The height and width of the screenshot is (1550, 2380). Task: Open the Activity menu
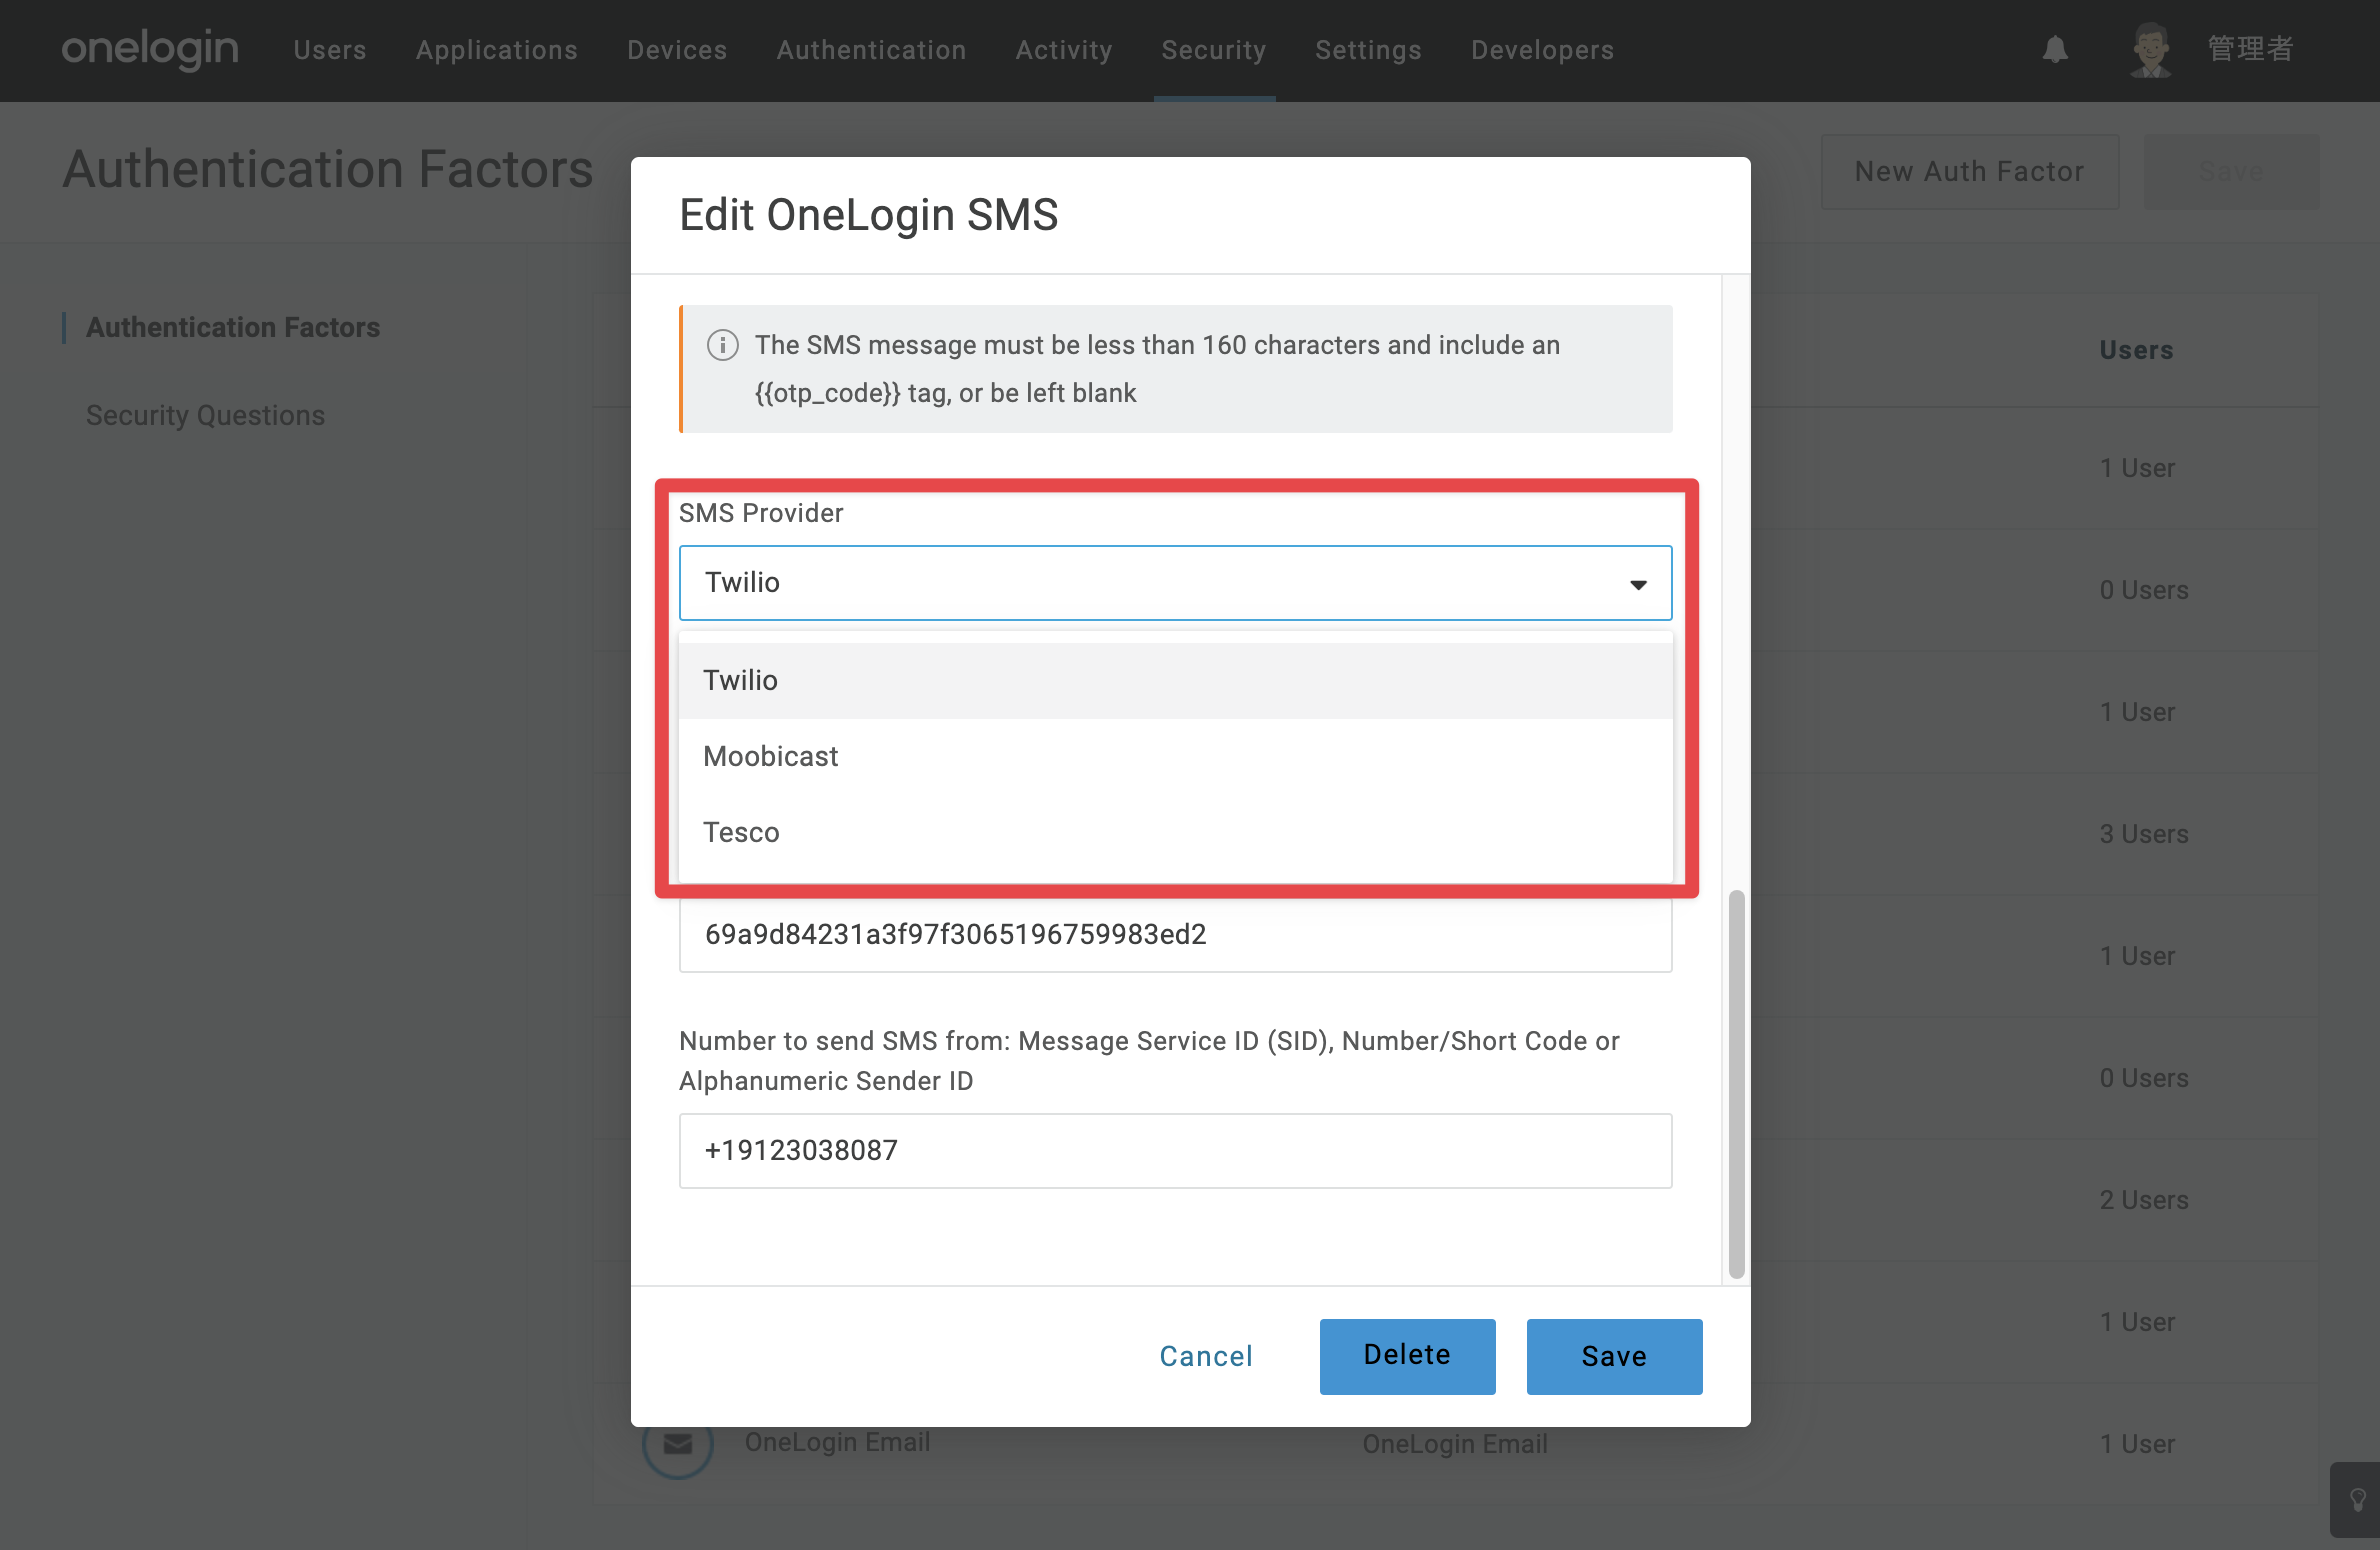coord(1064,50)
